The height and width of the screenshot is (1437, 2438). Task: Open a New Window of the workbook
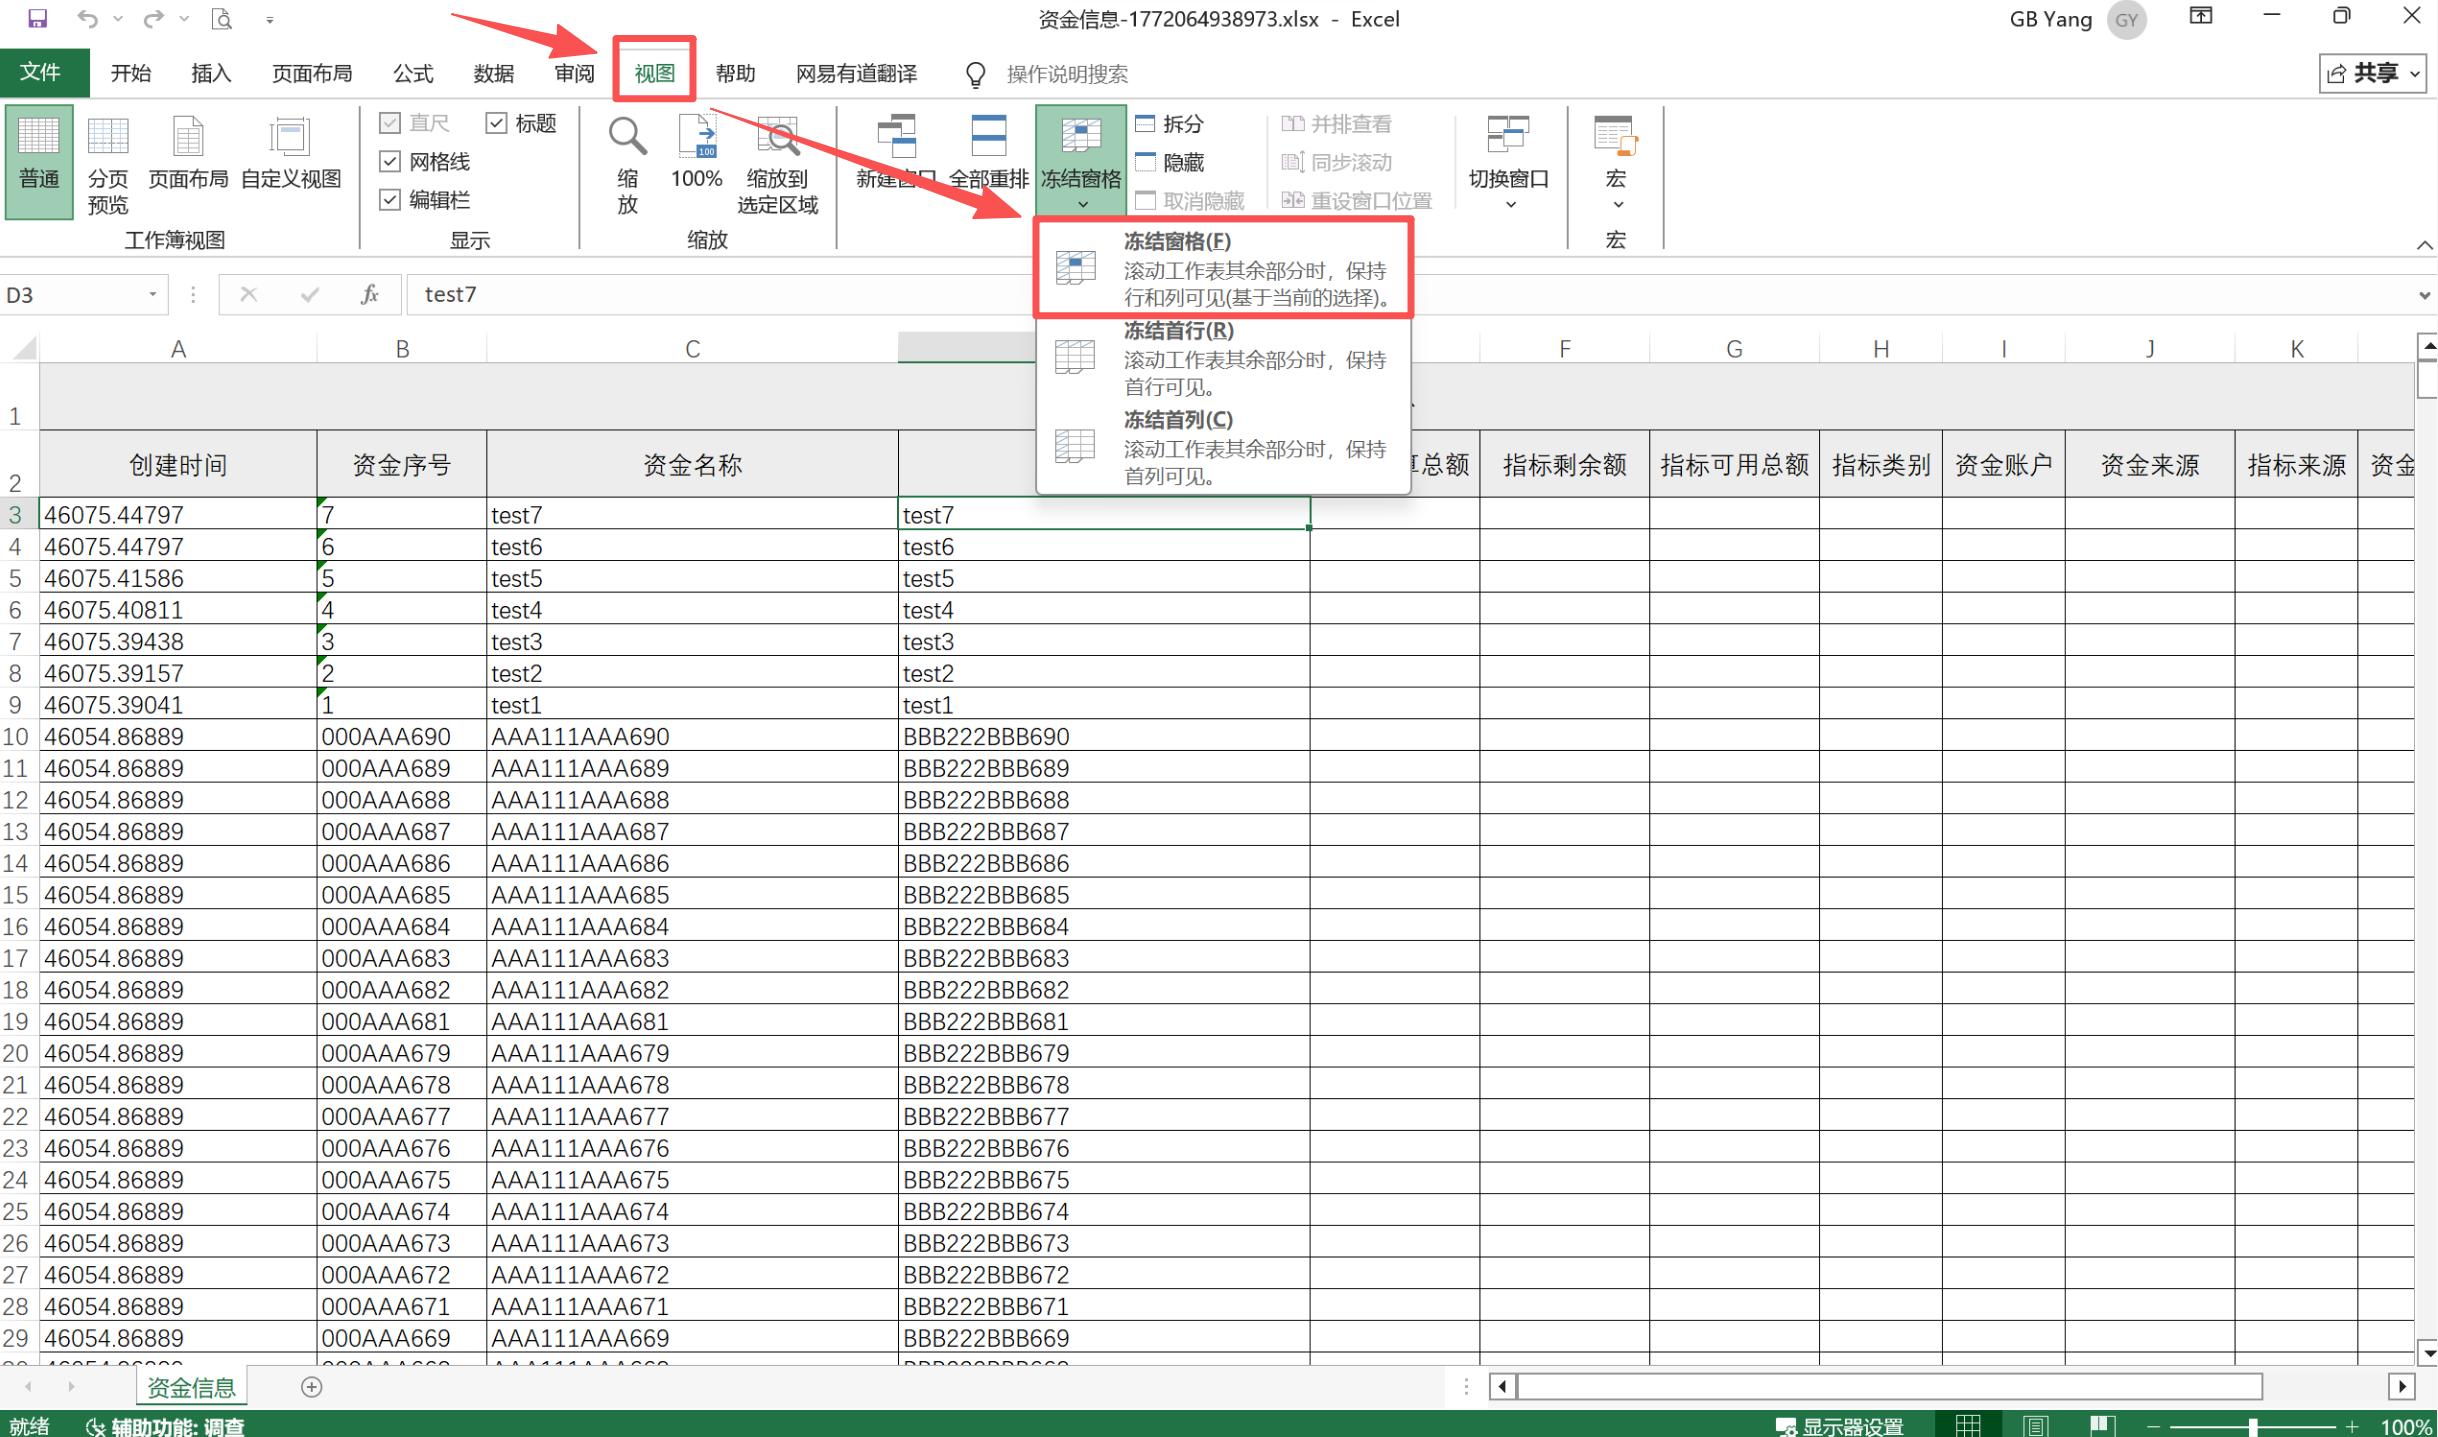(x=896, y=153)
